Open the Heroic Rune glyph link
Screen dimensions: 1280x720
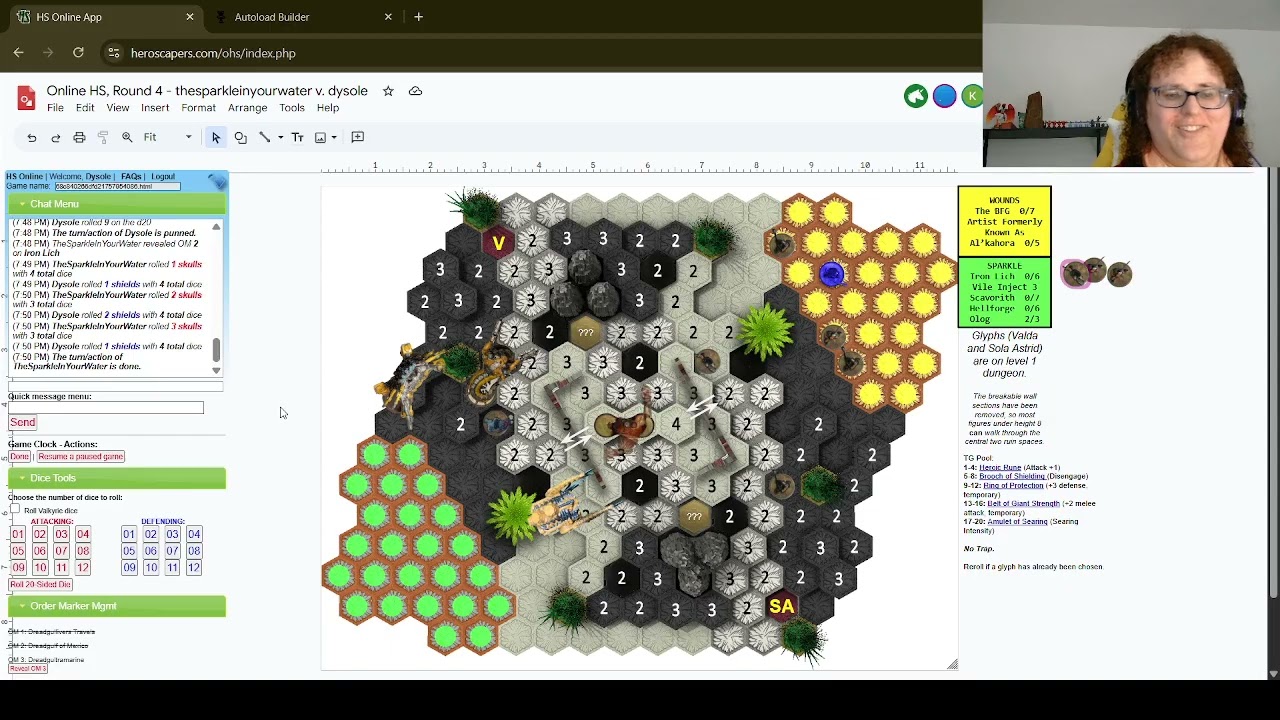[1000, 468]
